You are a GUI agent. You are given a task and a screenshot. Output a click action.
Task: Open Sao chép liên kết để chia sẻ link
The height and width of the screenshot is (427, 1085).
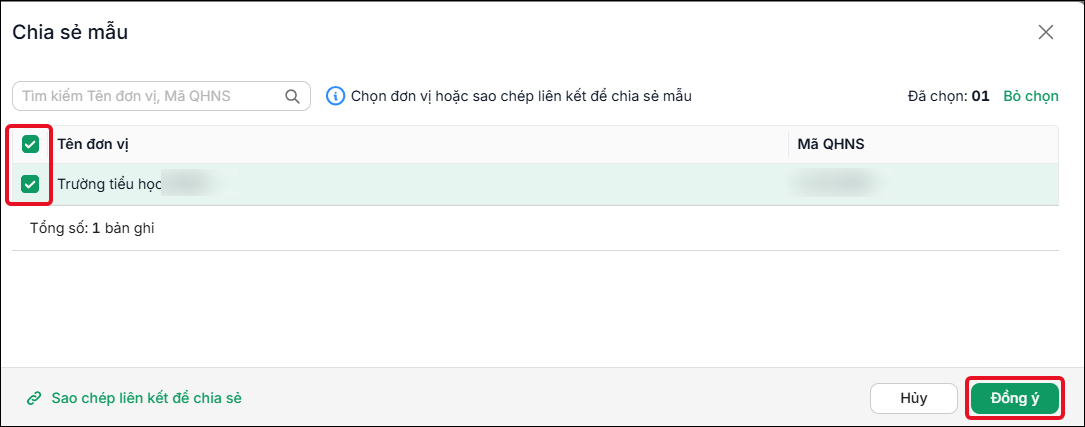click(x=146, y=399)
